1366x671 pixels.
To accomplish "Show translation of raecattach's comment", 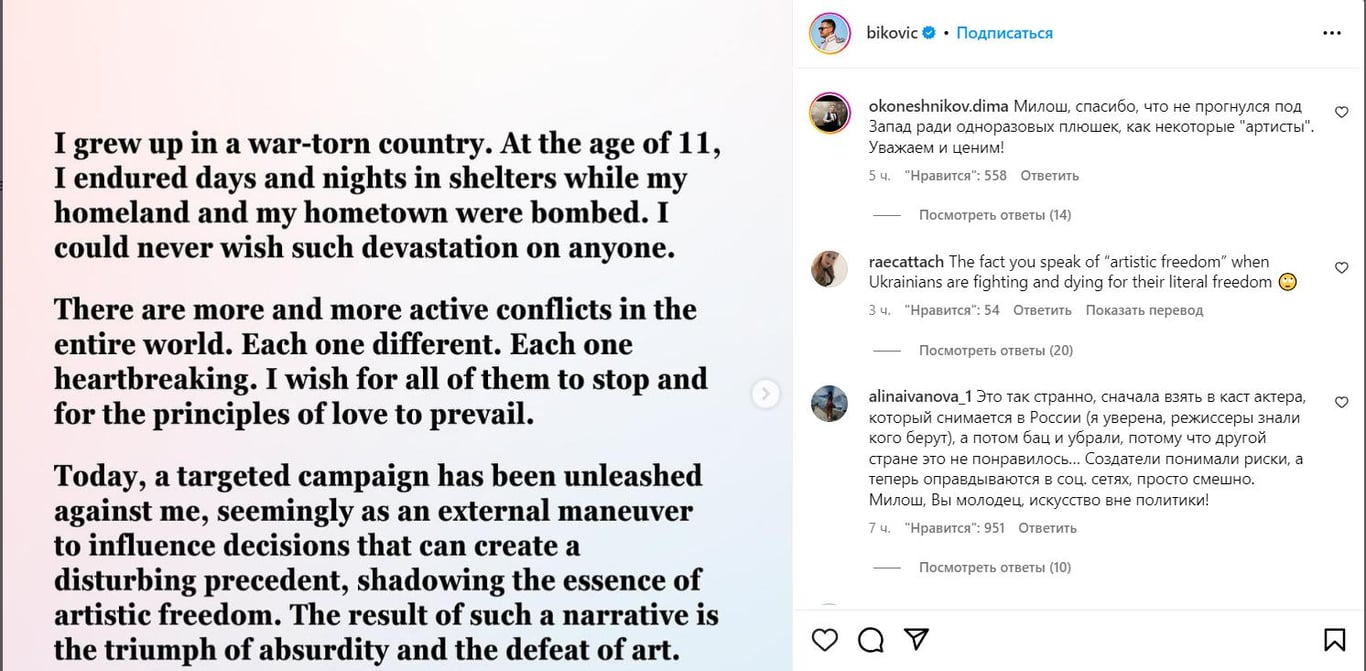I will (x=1144, y=310).
